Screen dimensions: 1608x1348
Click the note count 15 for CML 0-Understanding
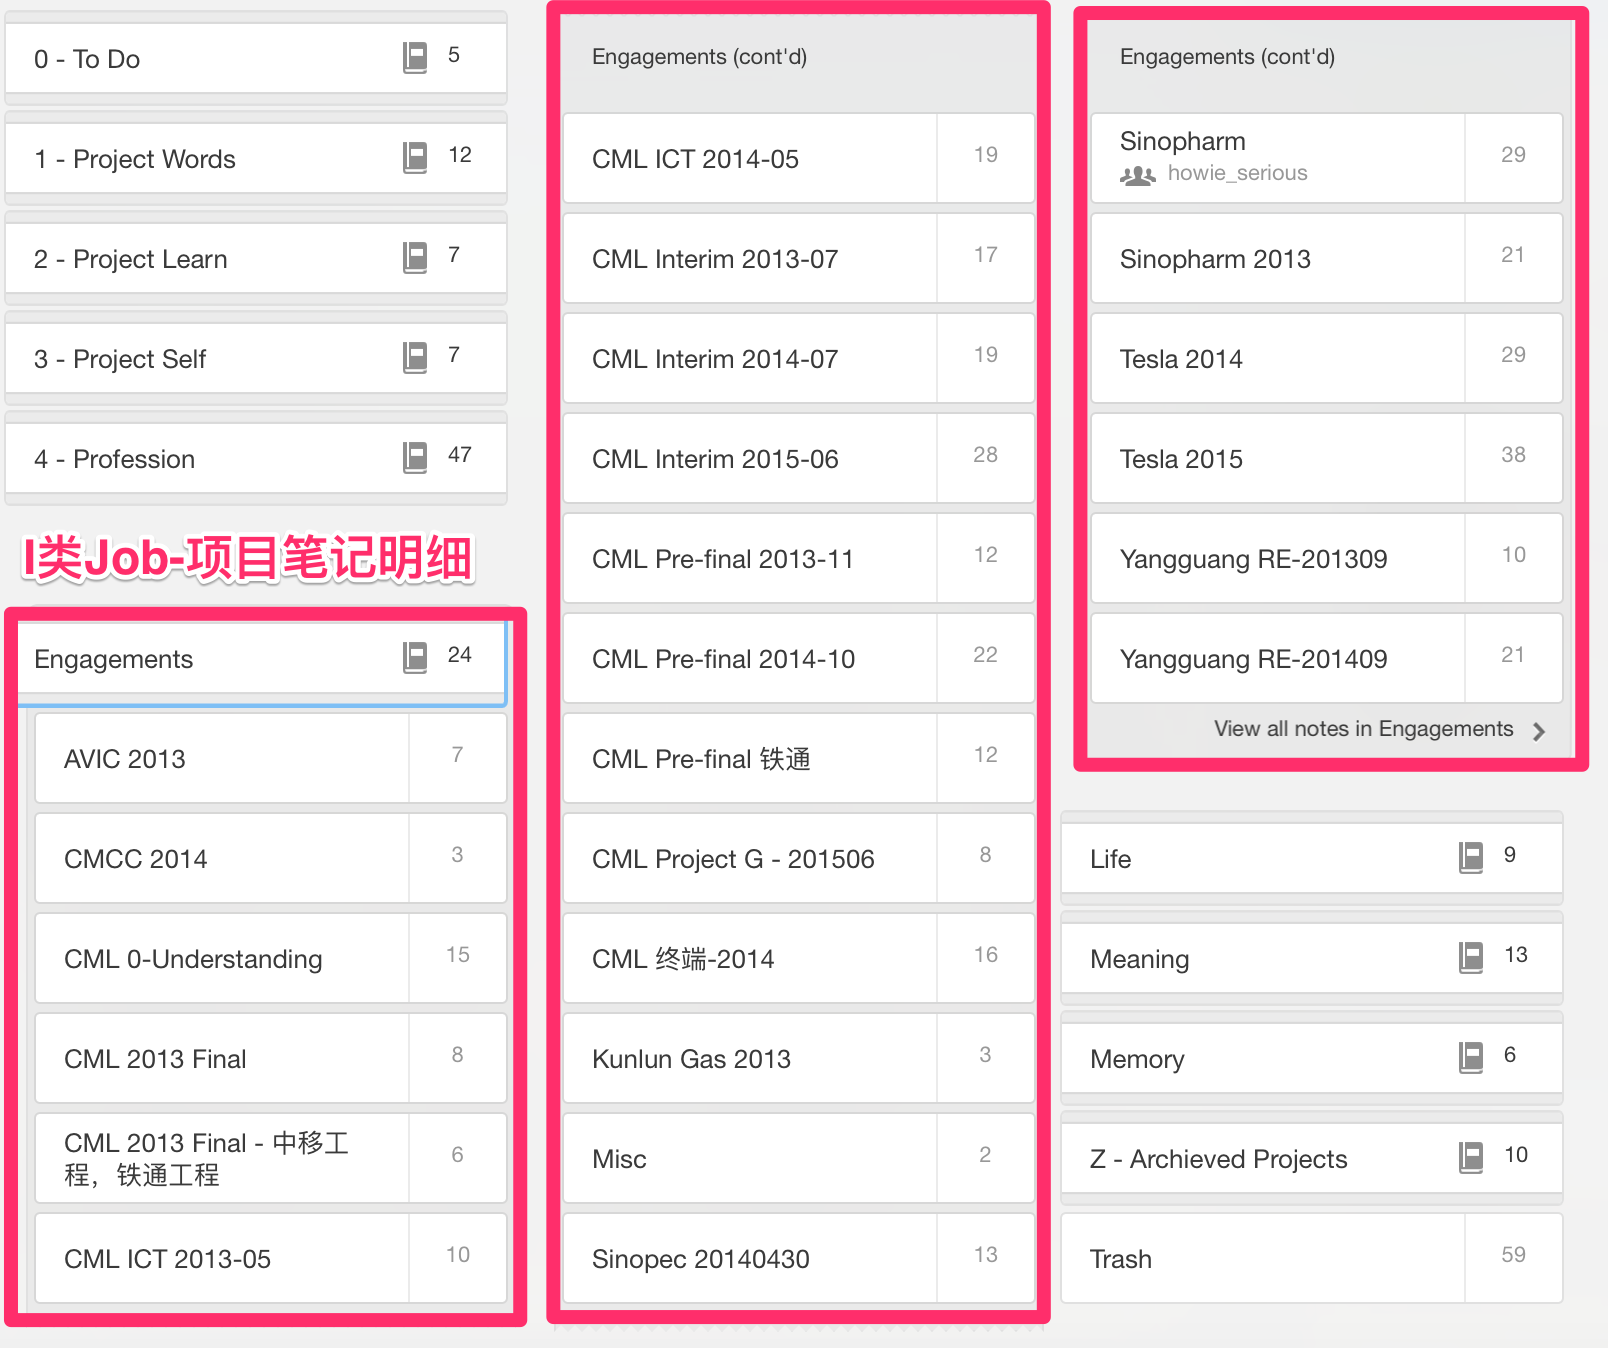pos(457,955)
